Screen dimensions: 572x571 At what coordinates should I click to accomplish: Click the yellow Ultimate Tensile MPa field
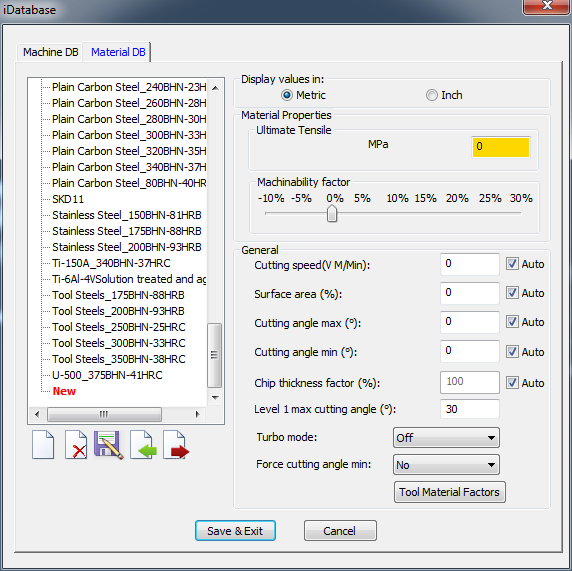[500, 147]
